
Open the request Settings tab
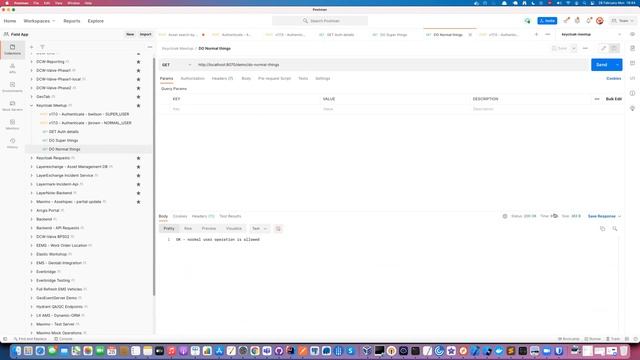click(322, 78)
